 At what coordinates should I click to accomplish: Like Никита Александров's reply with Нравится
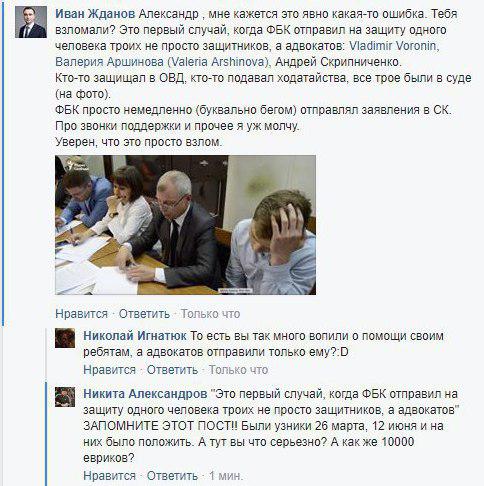(x=109, y=476)
